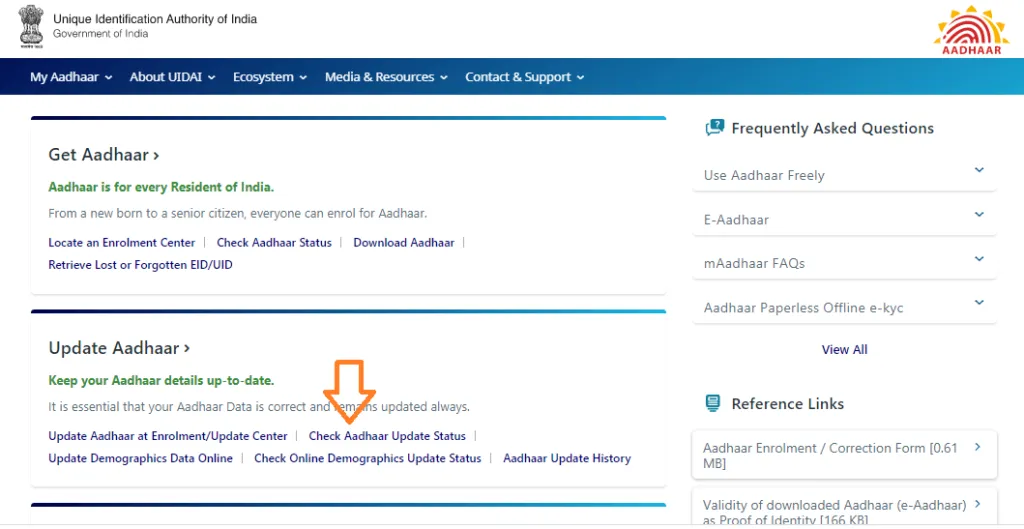
Task: Click Check Aadhaar Update Status link
Action: pyautogui.click(x=387, y=436)
